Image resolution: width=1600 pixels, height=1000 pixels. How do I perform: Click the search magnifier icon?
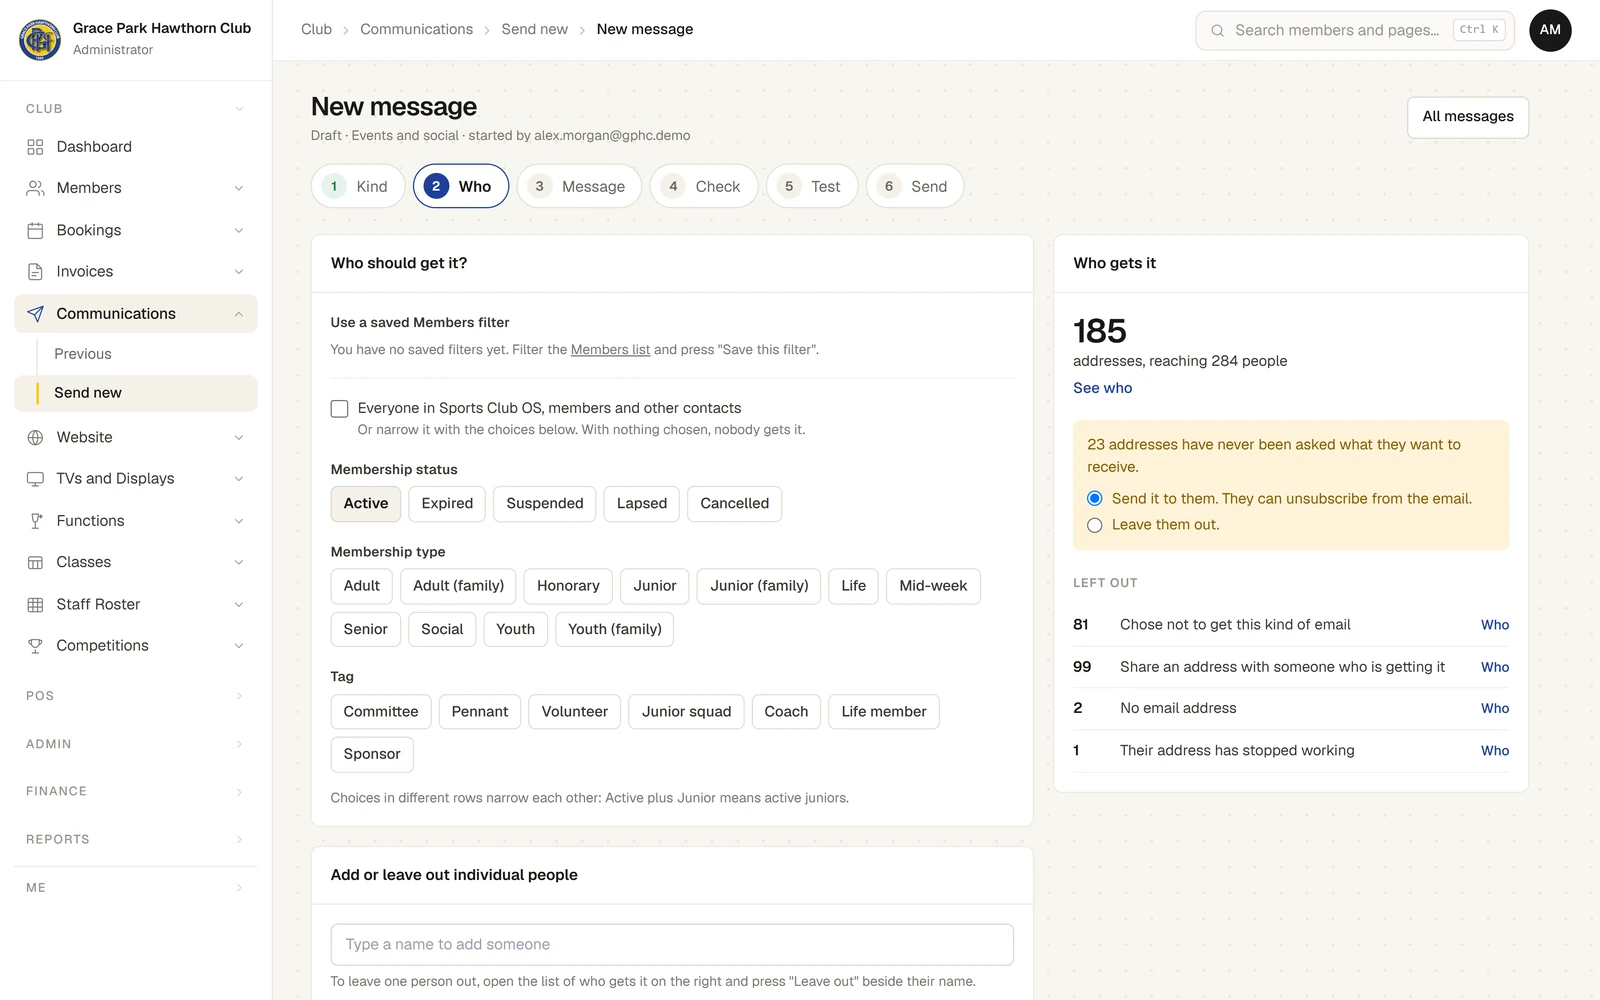(1217, 30)
